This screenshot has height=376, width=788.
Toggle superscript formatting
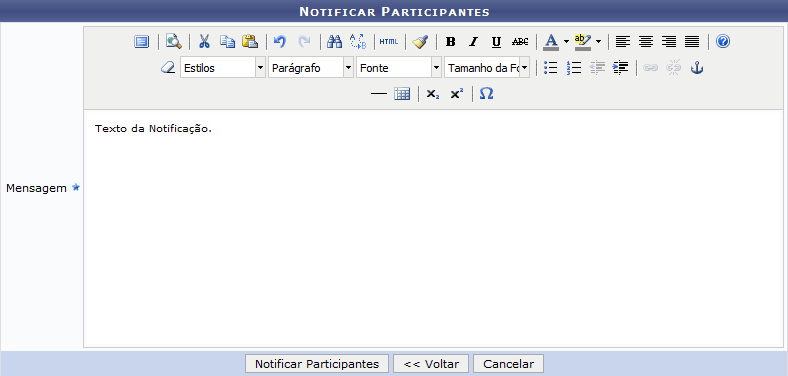[456, 94]
